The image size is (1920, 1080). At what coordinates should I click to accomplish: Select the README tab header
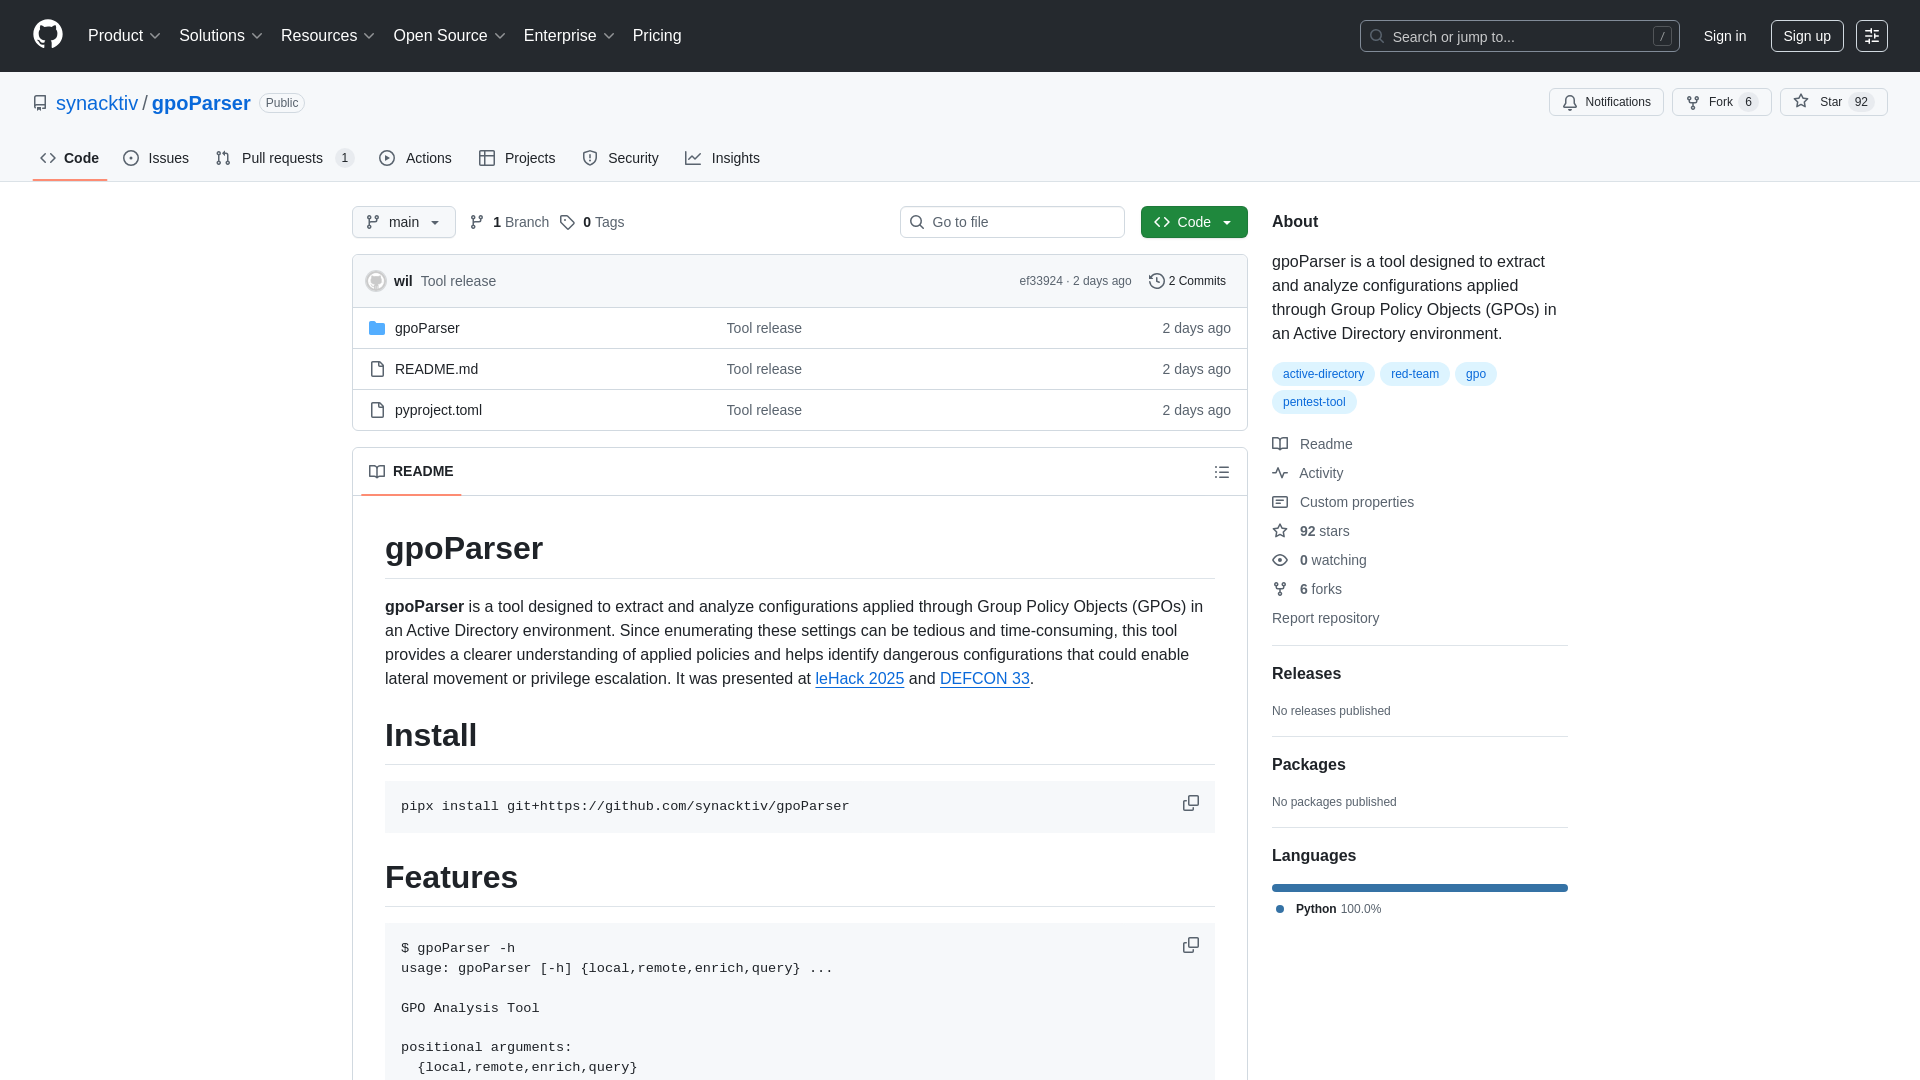(x=411, y=471)
